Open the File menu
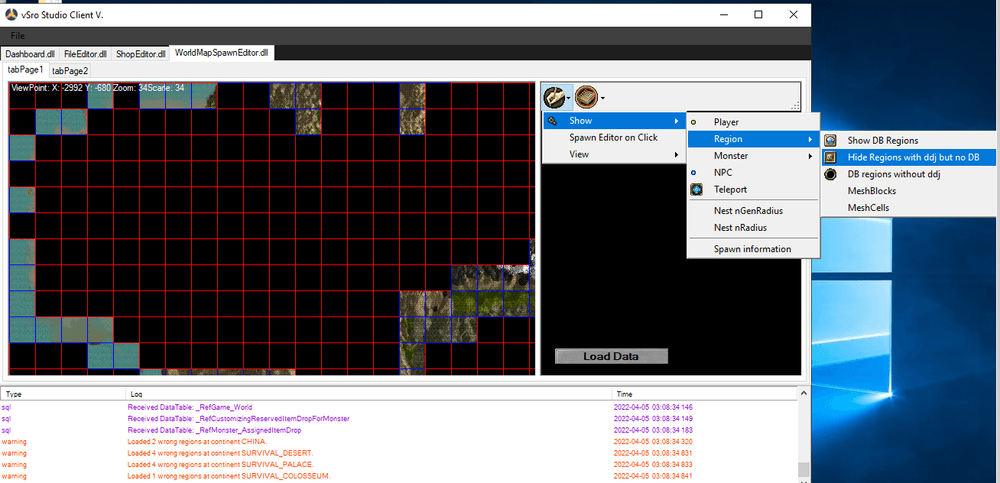This screenshot has width=1000, height=483. 18,36
